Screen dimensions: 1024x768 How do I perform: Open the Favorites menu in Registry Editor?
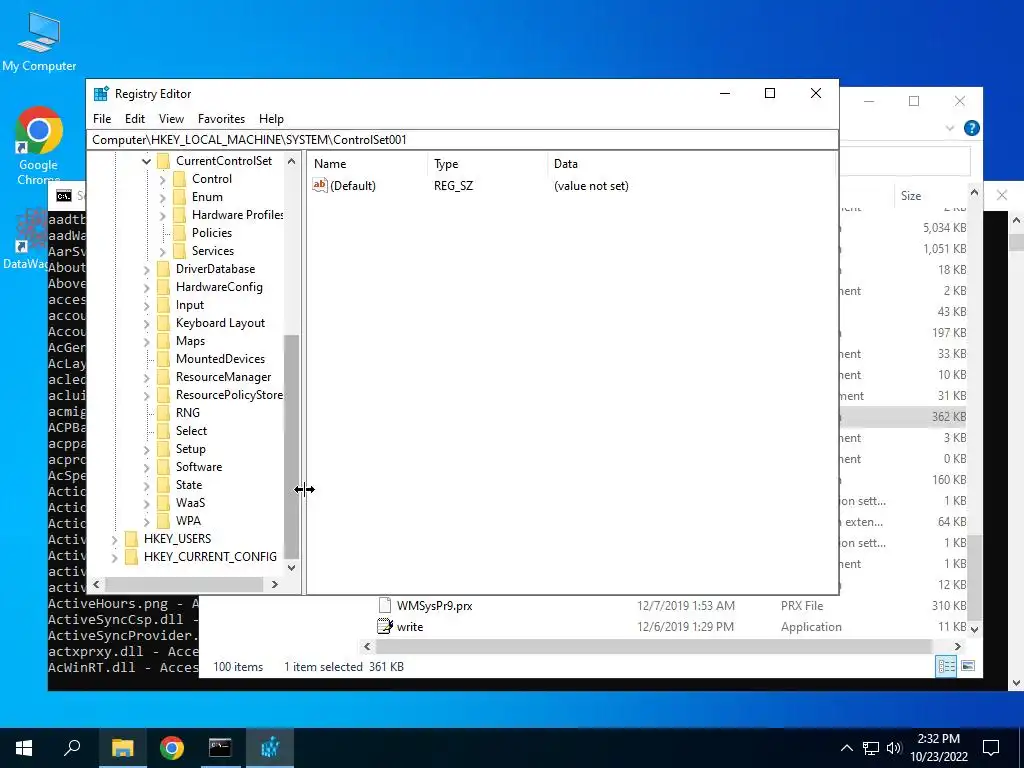pos(221,119)
